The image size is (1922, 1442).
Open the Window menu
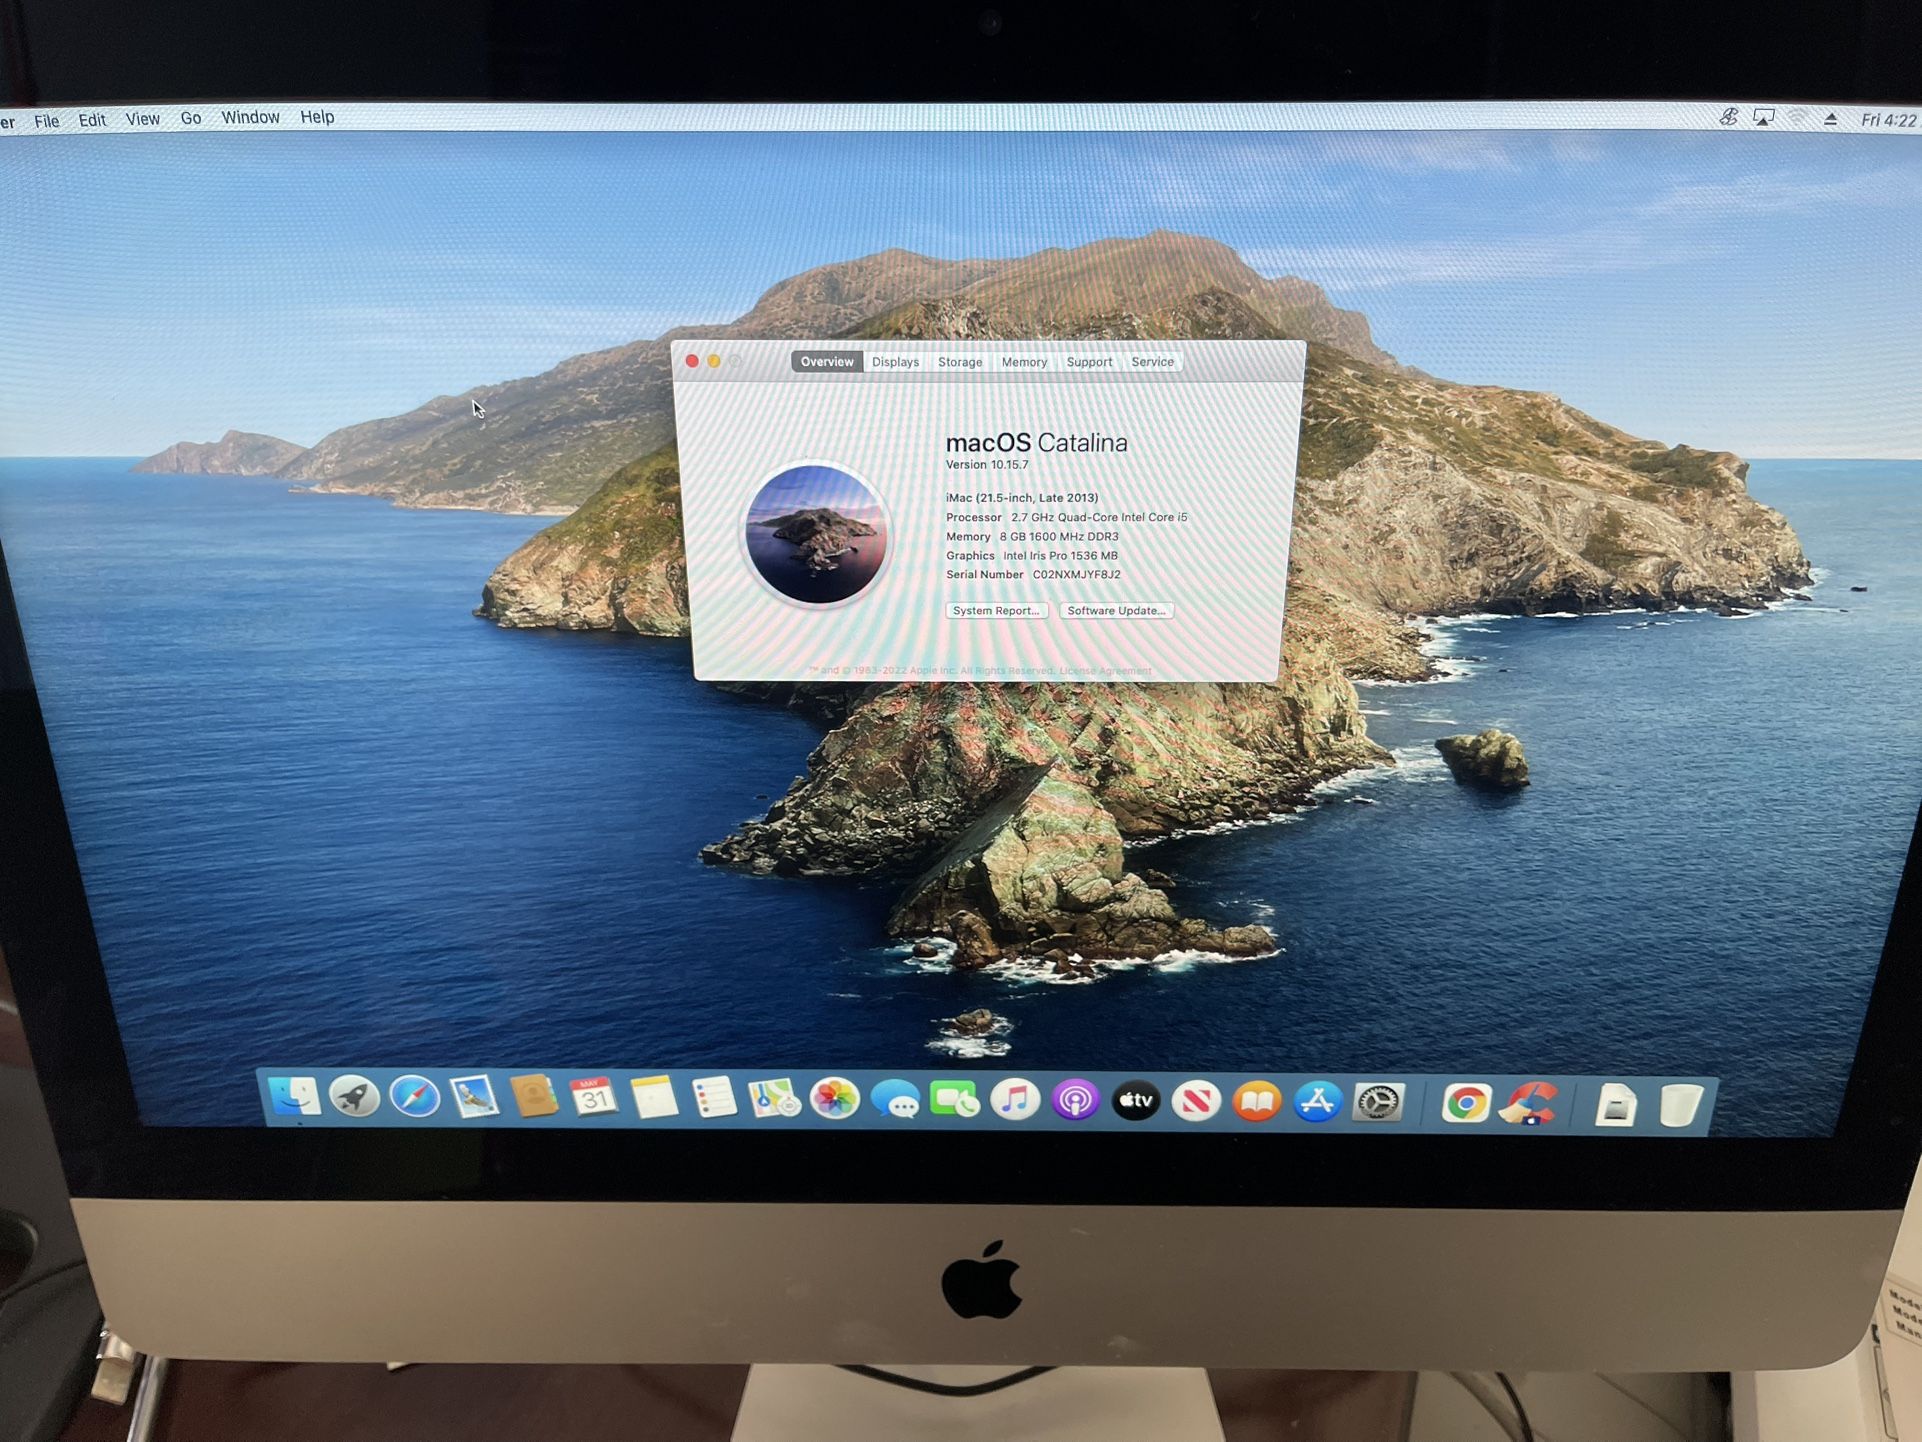pyautogui.click(x=250, y=117)
